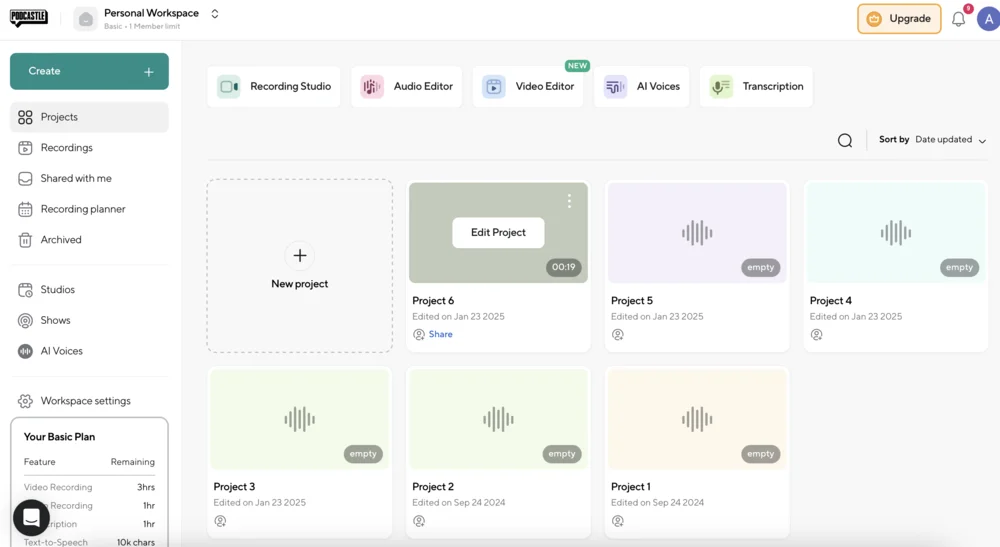
Task: Launch the Audio Editor
Action: point(407,87)
